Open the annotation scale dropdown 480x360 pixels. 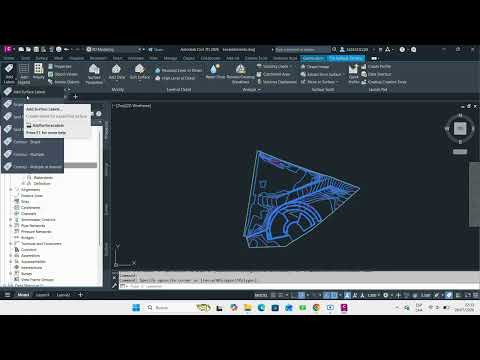tap(373, 295)
